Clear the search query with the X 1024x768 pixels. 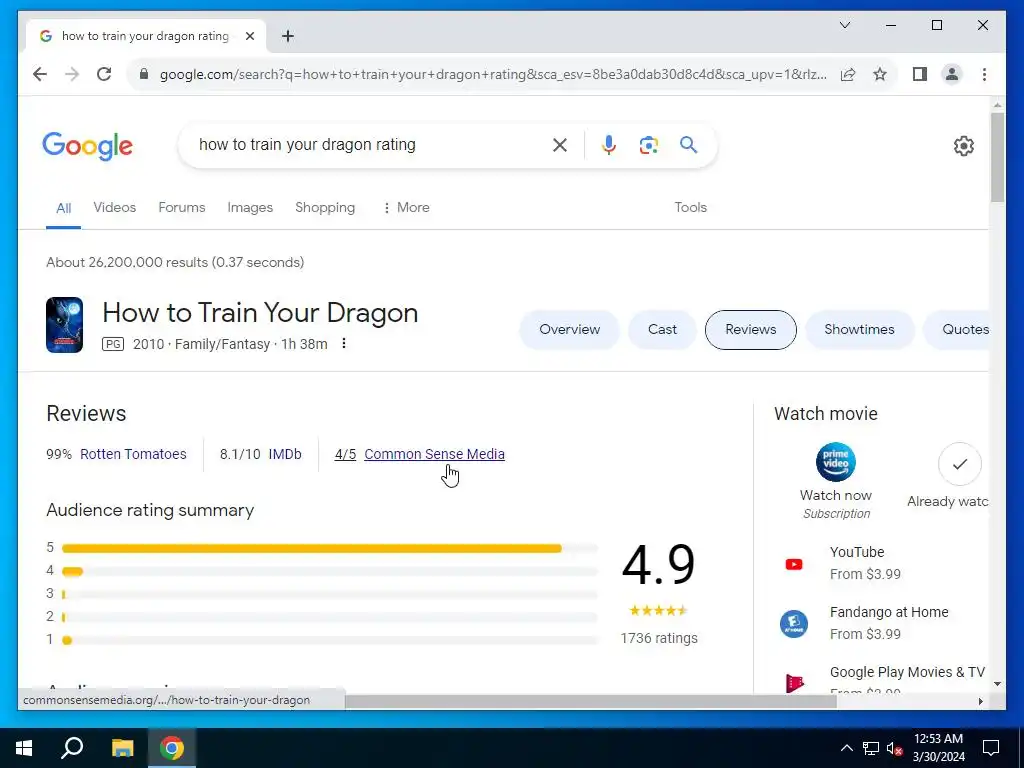coord(560,145)
